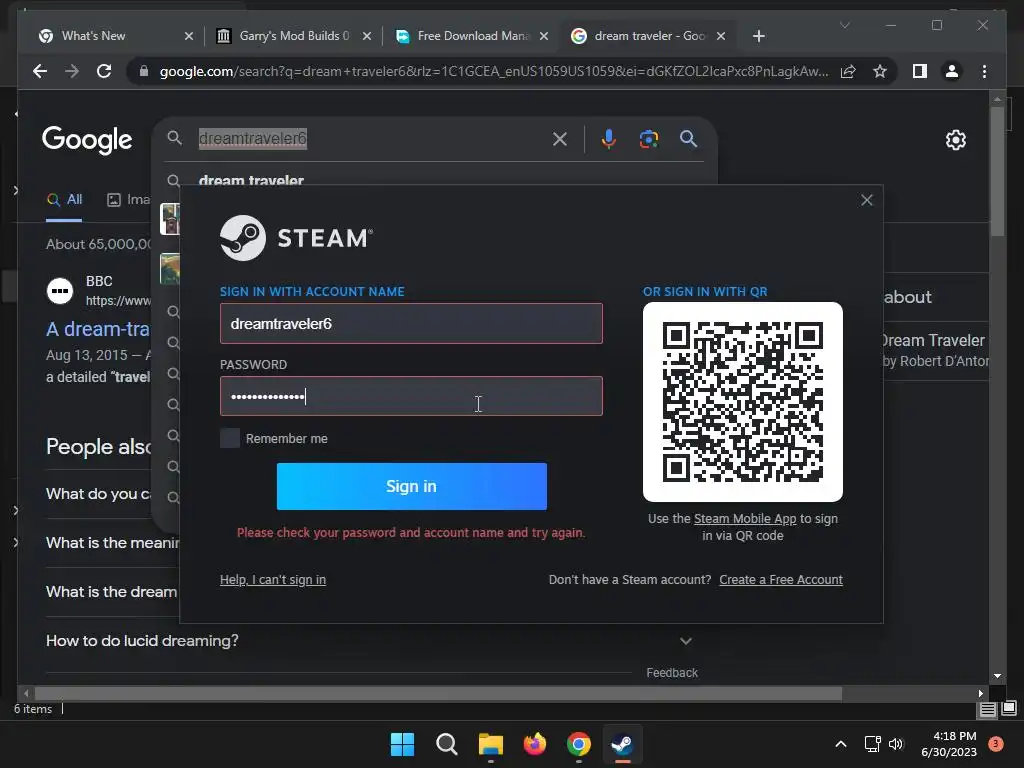Close the Steam sign-in dialog
Screen dimensions: 1024x768
coord(867,200)
